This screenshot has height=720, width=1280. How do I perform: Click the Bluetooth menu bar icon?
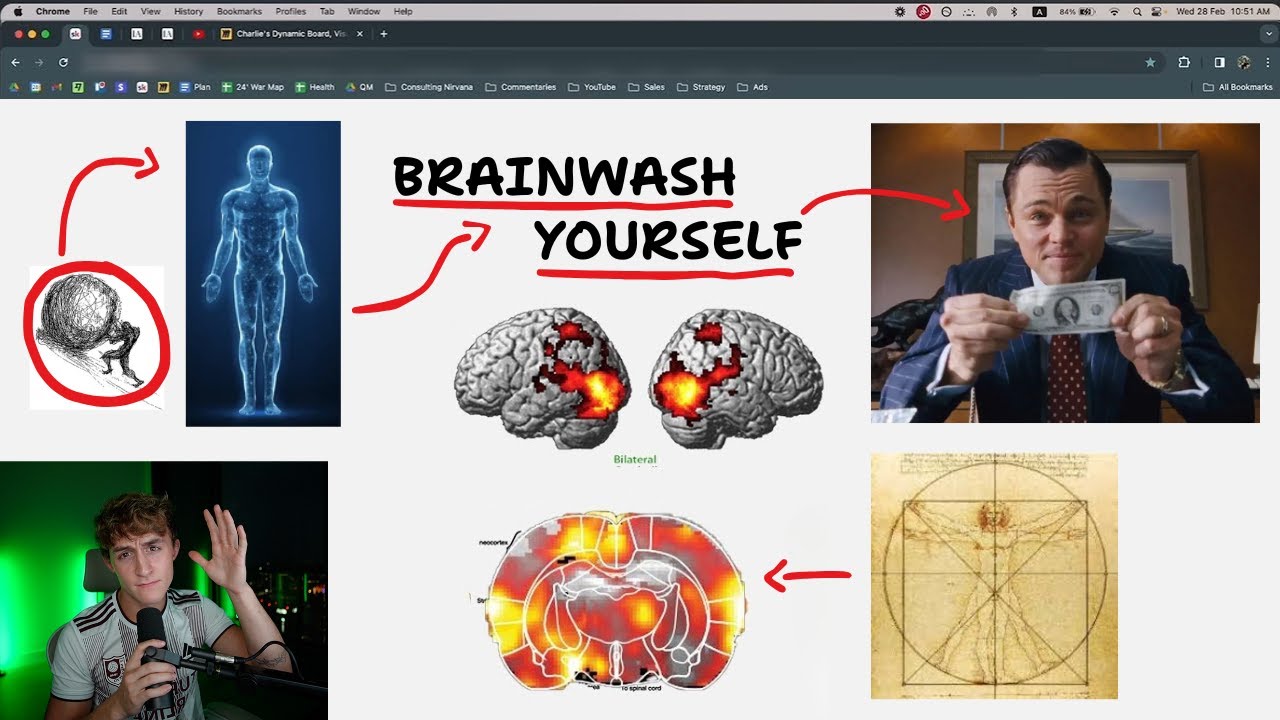click(x=1014, y=11)
